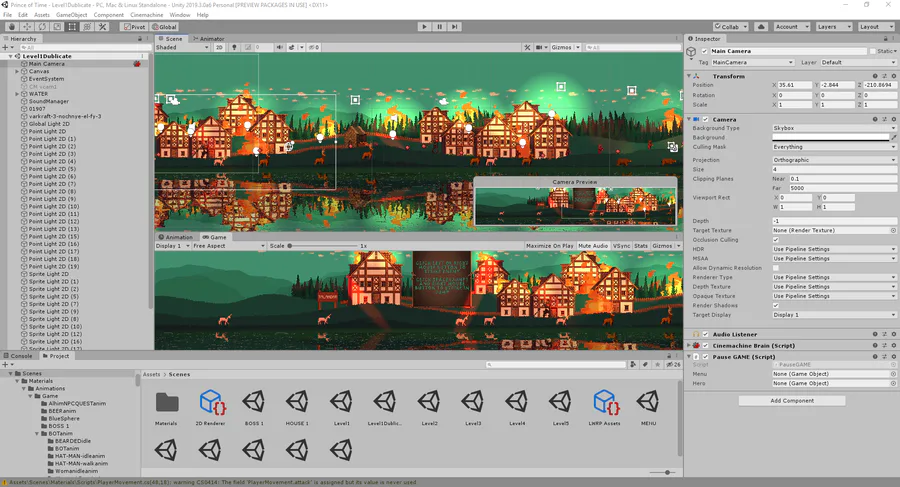Open the Tag MainCamera dropdown

752,62
